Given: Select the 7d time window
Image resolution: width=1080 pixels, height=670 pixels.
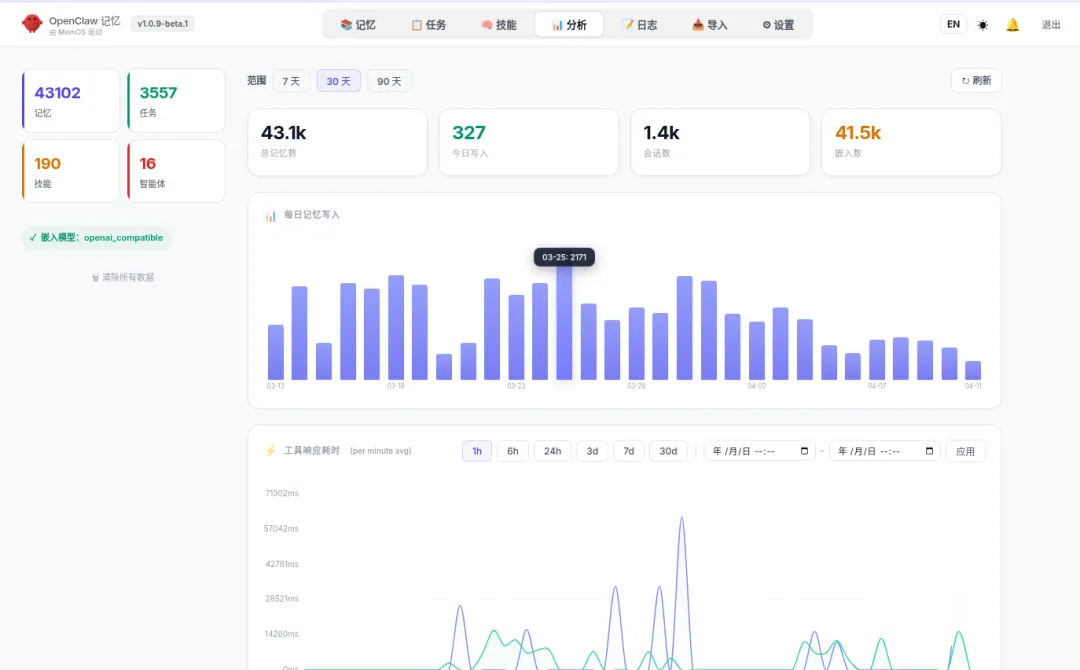Looking at the screenshot, I should pyautogui.click(x=629, y=451).
